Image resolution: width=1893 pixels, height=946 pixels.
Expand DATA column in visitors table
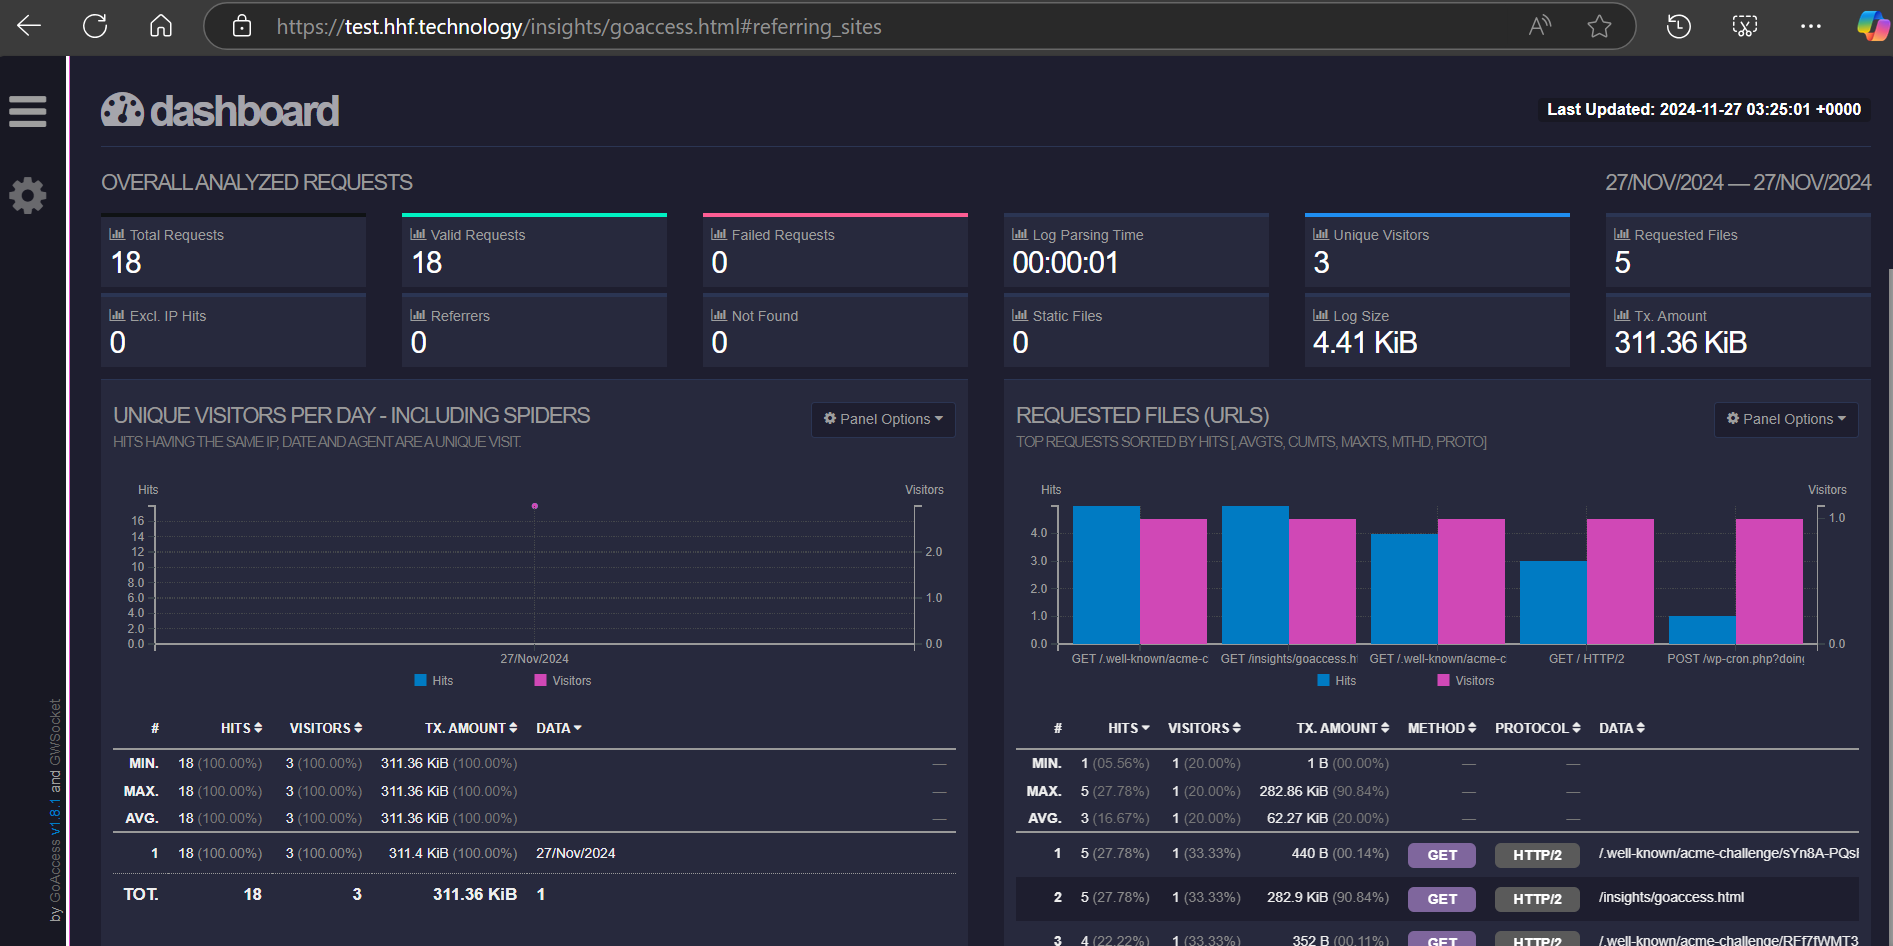[558, 728]
